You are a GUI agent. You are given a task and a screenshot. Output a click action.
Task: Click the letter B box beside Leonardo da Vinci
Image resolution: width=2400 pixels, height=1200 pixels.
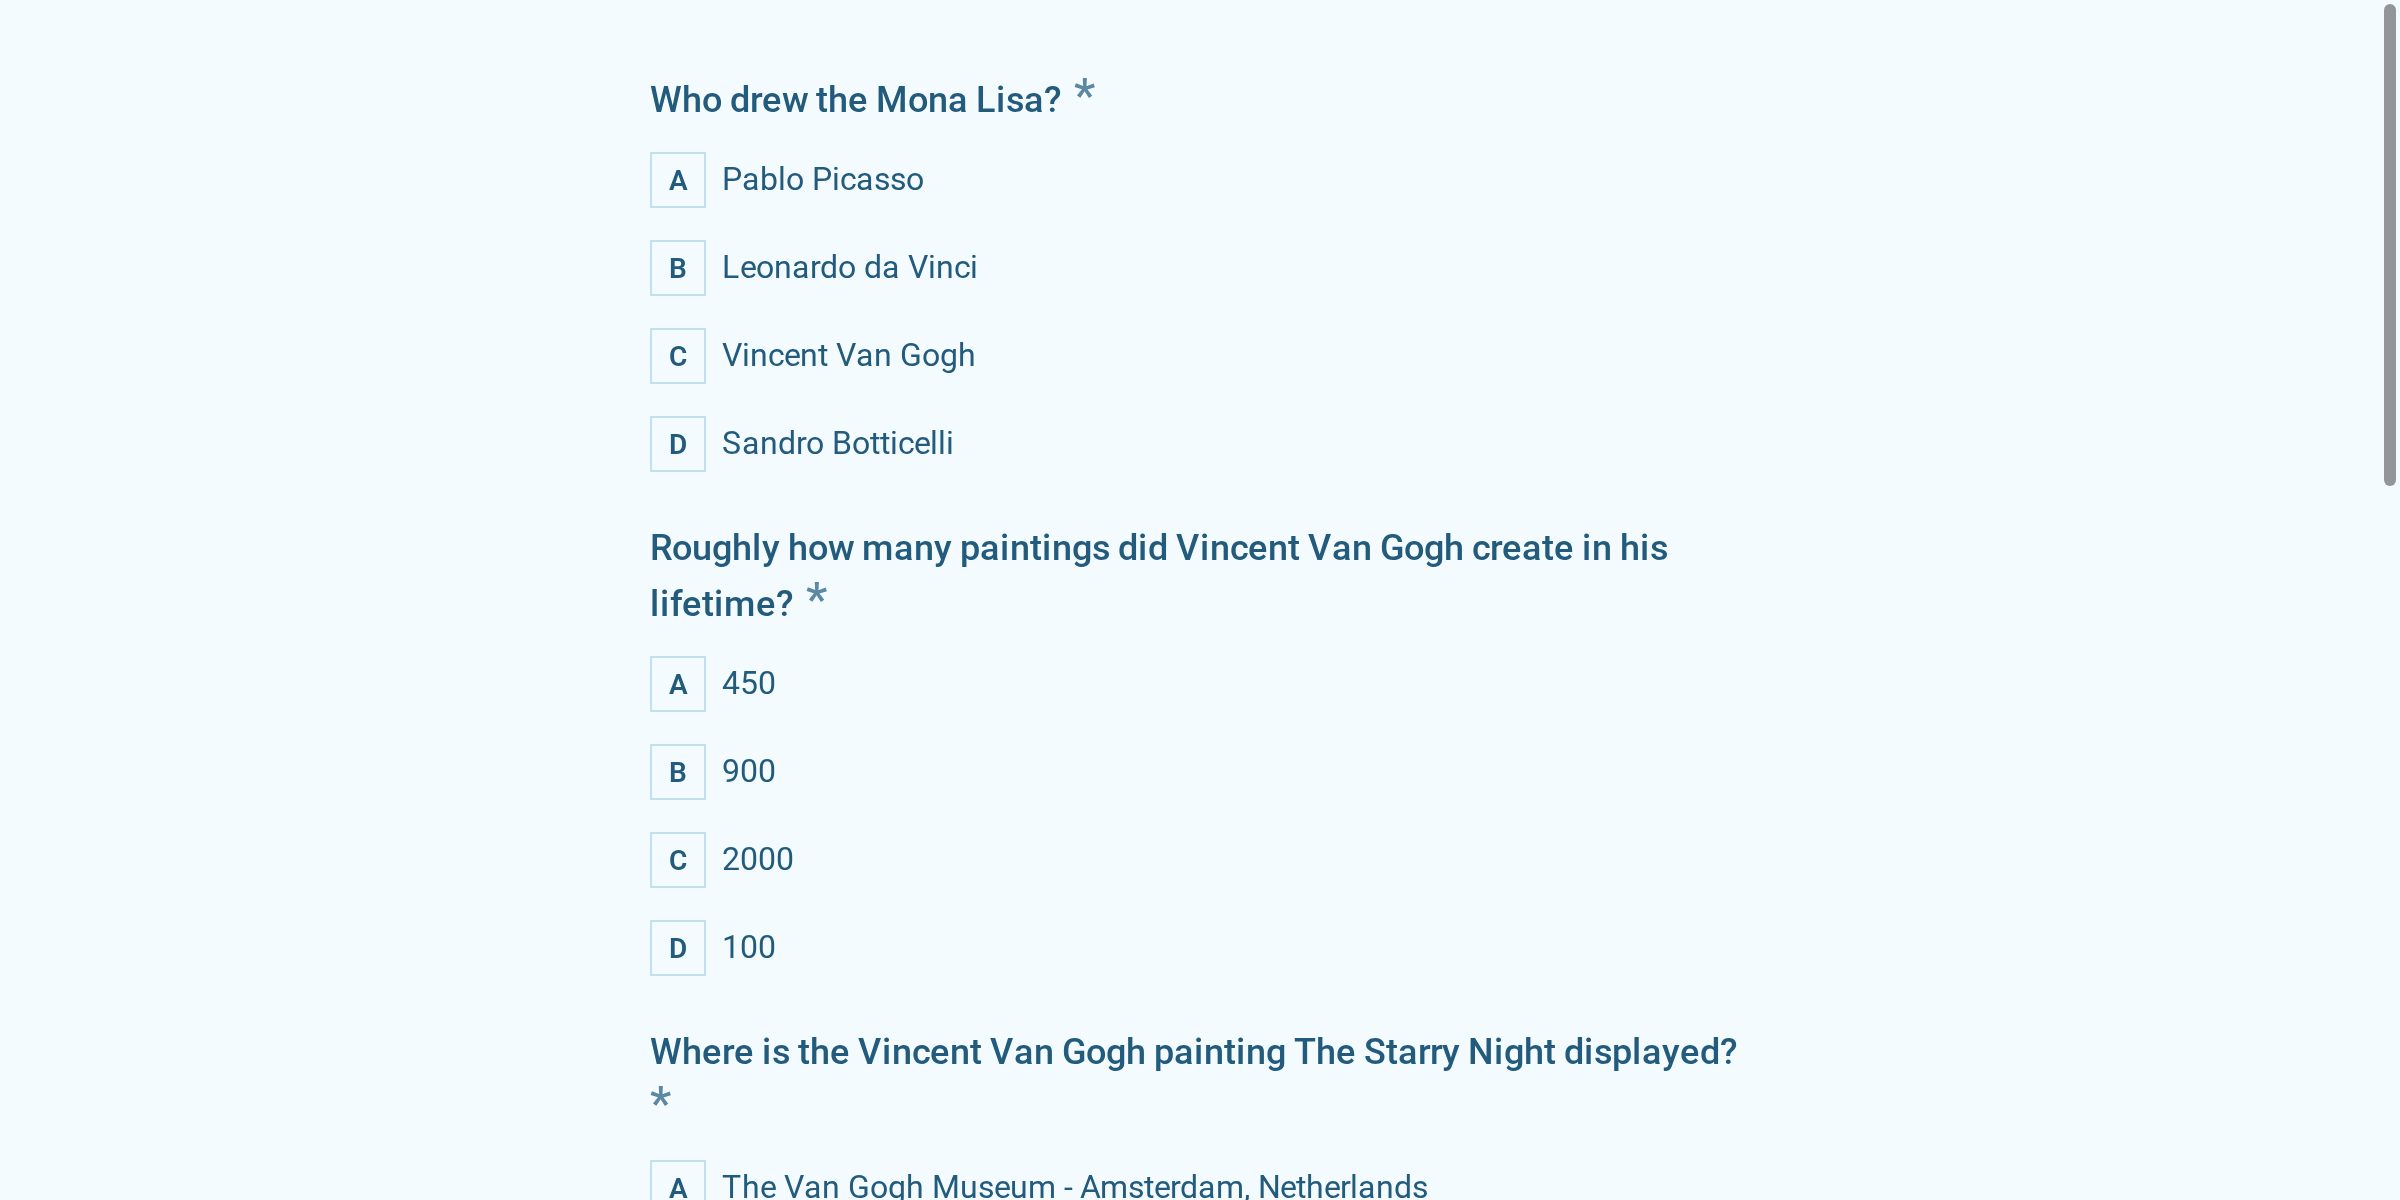coord(678,268)
